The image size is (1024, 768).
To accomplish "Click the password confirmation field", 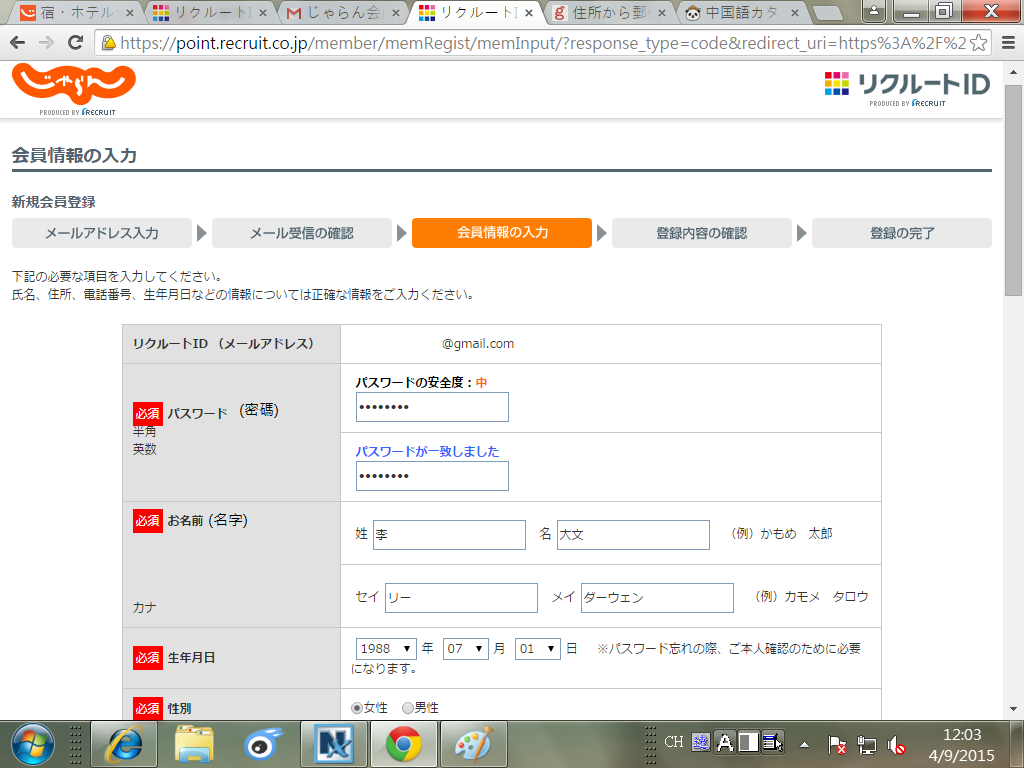I will tap(432, 476).
